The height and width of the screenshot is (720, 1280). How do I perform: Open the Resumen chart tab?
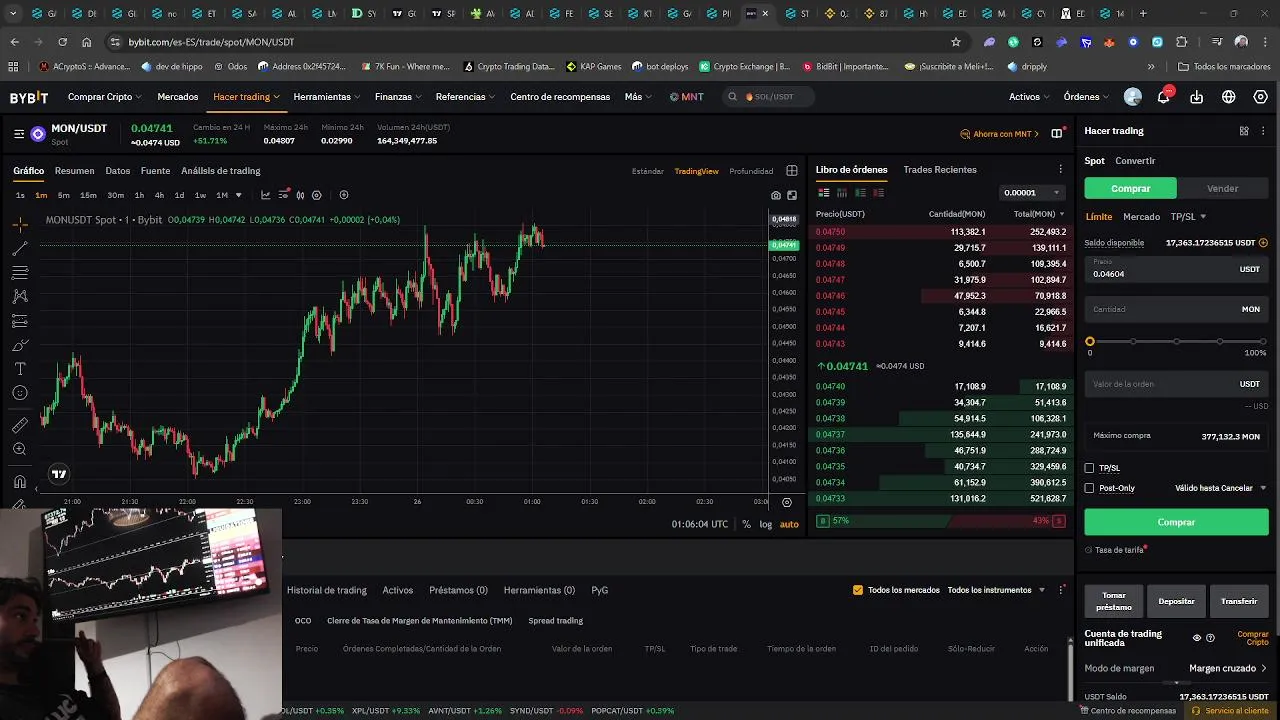click(x=74, y=171)
